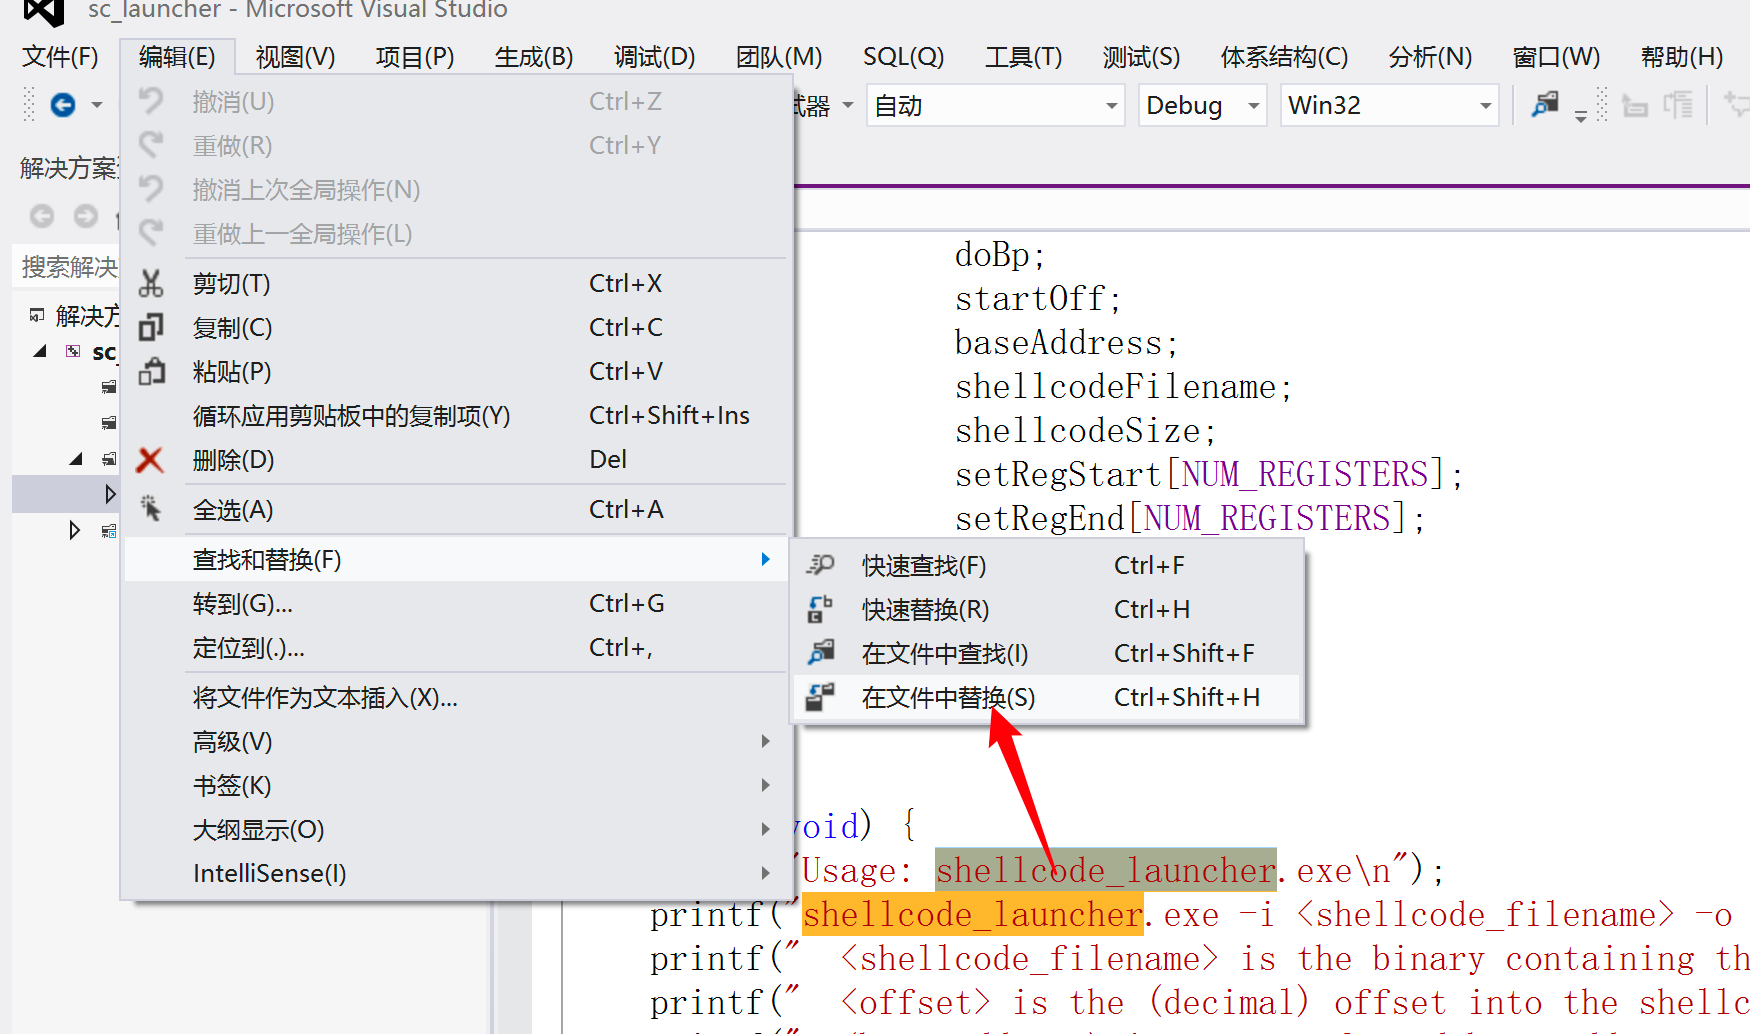Click the Quick Replace icon in submenu
This screenshot has width=1750, height=1034.
821,609
